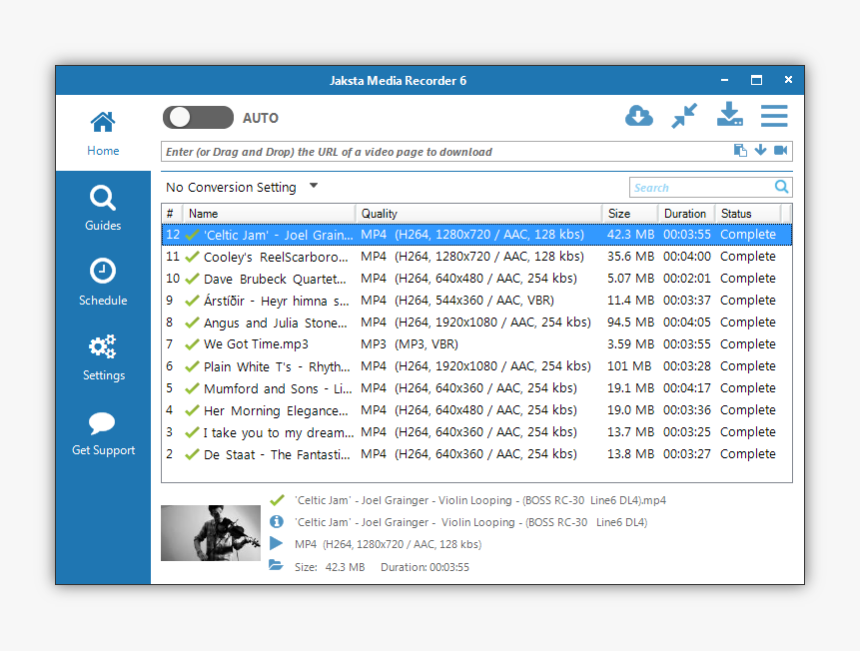Open the hamburger menu
860x651 pixels.
click(774, 116)
